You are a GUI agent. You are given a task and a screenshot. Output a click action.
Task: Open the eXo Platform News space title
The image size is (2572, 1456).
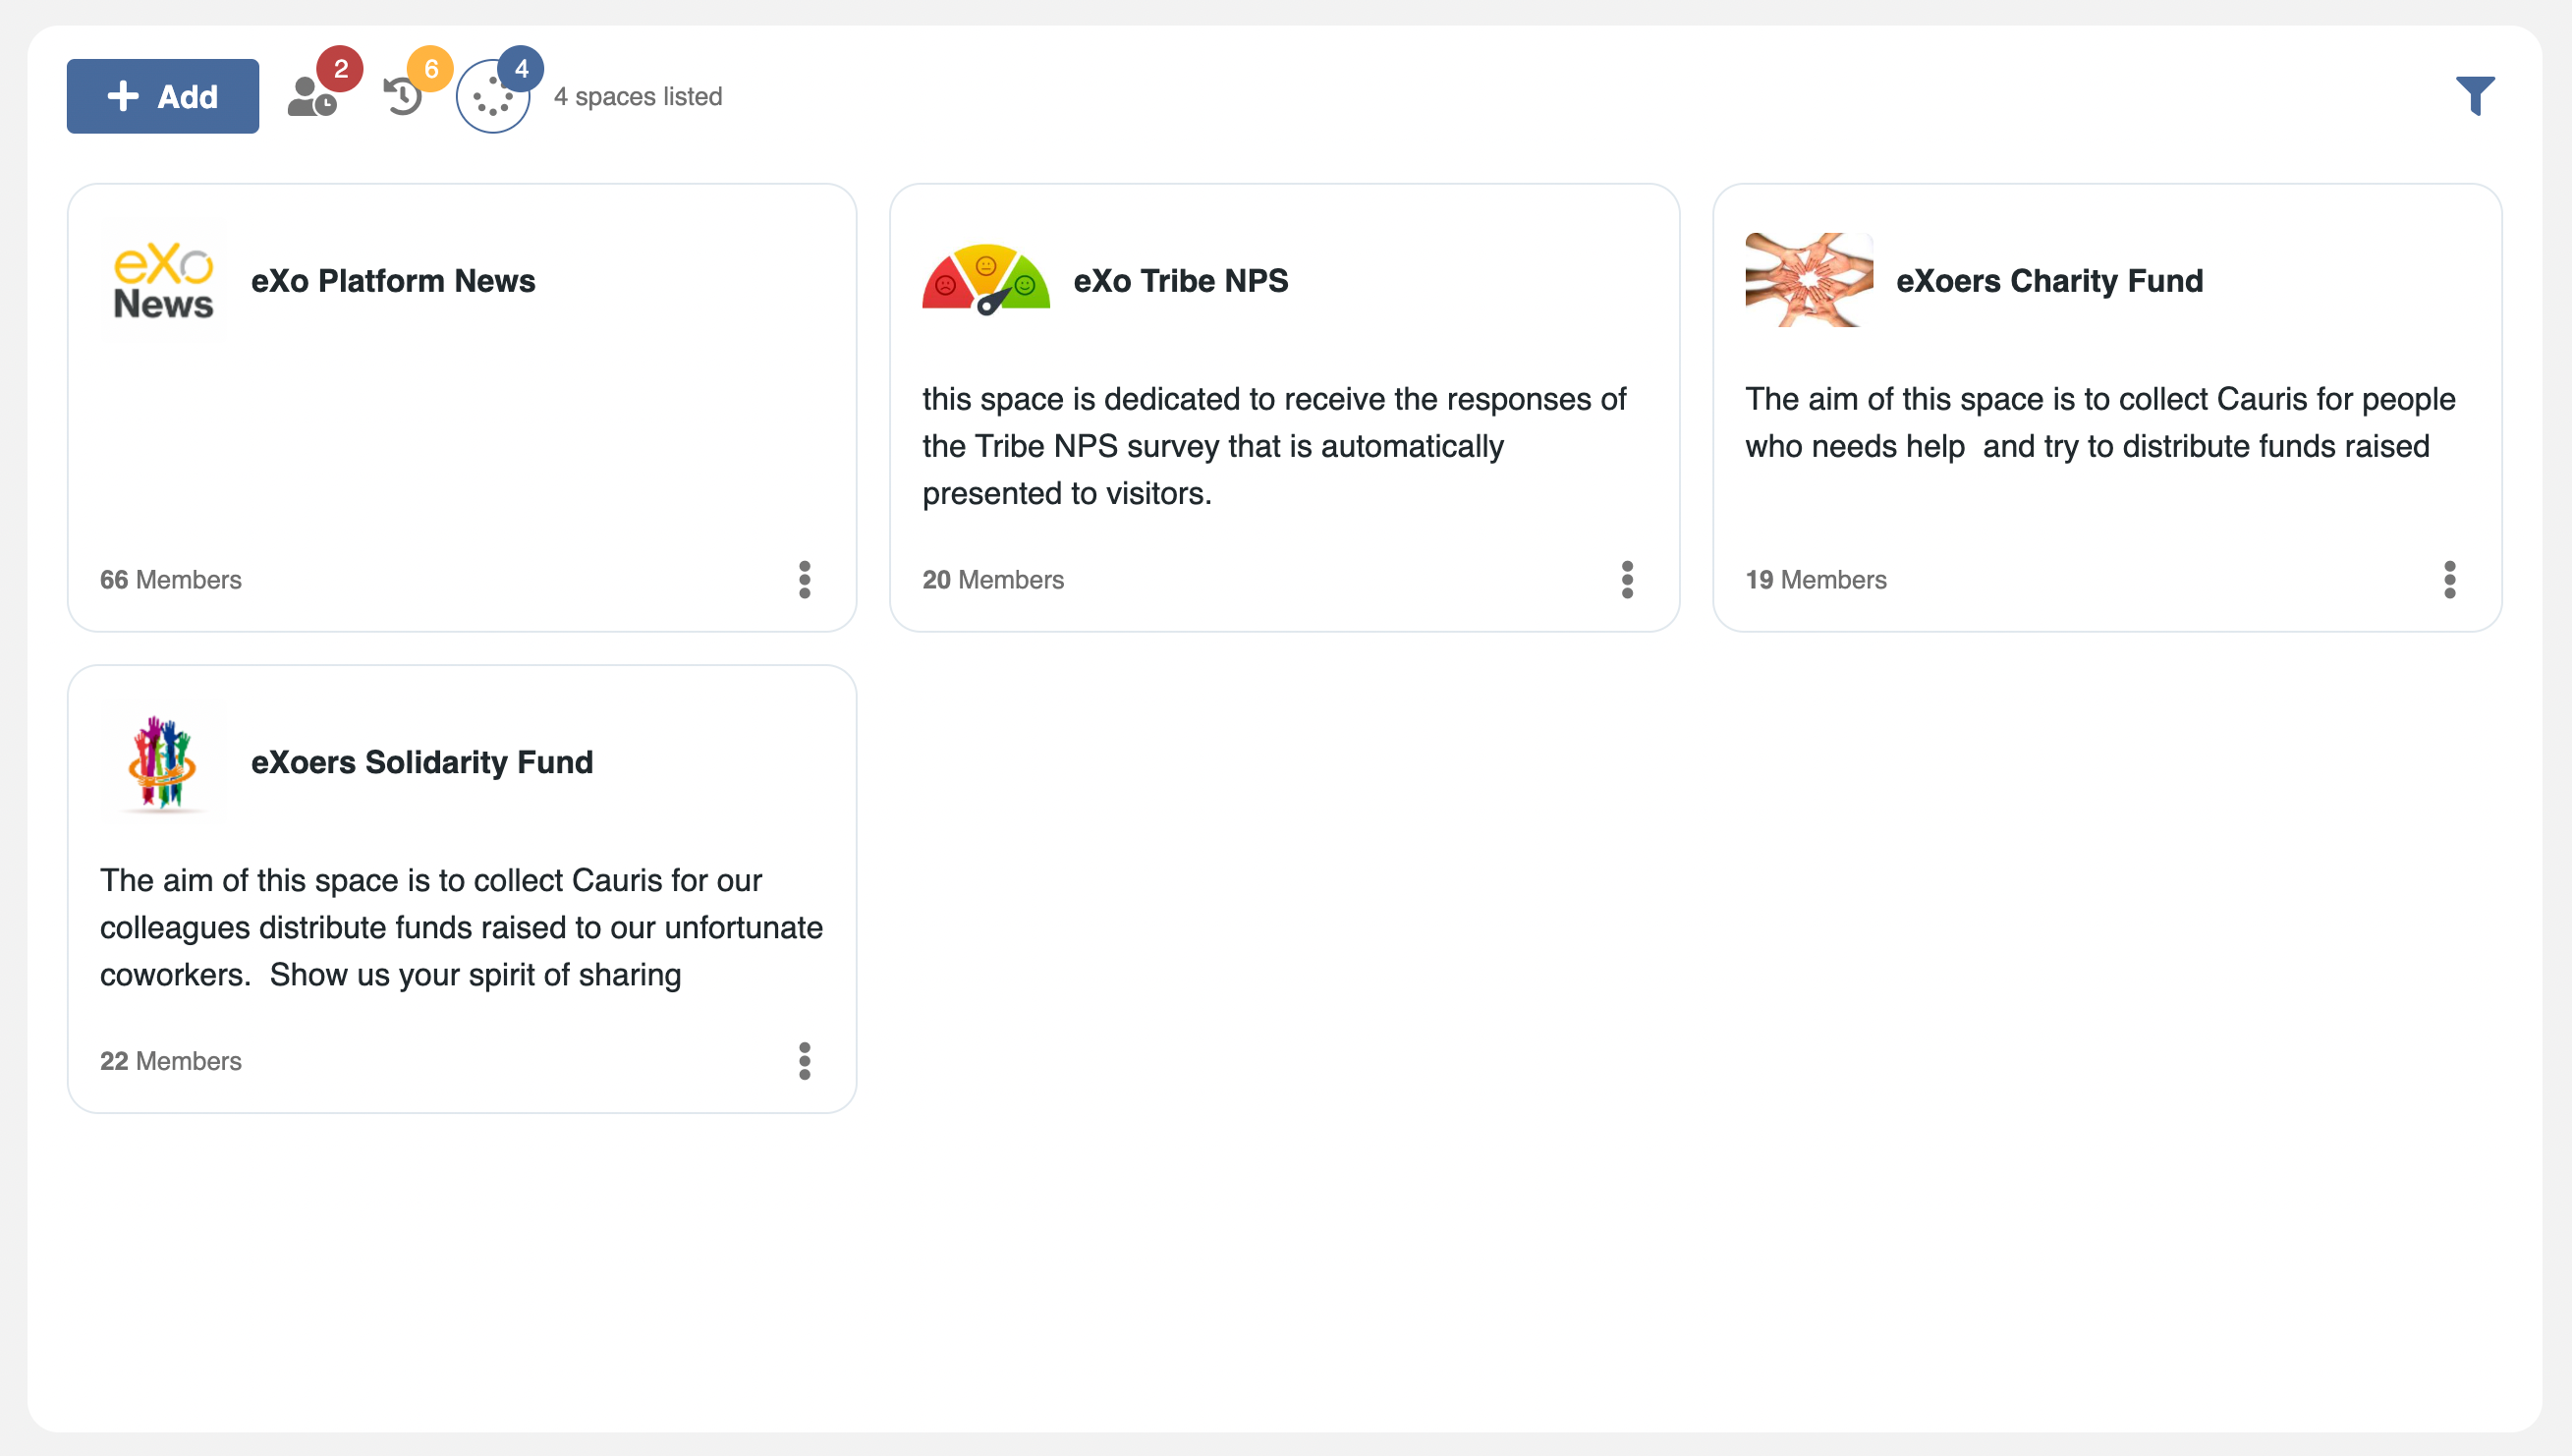(x=393, y=281)
